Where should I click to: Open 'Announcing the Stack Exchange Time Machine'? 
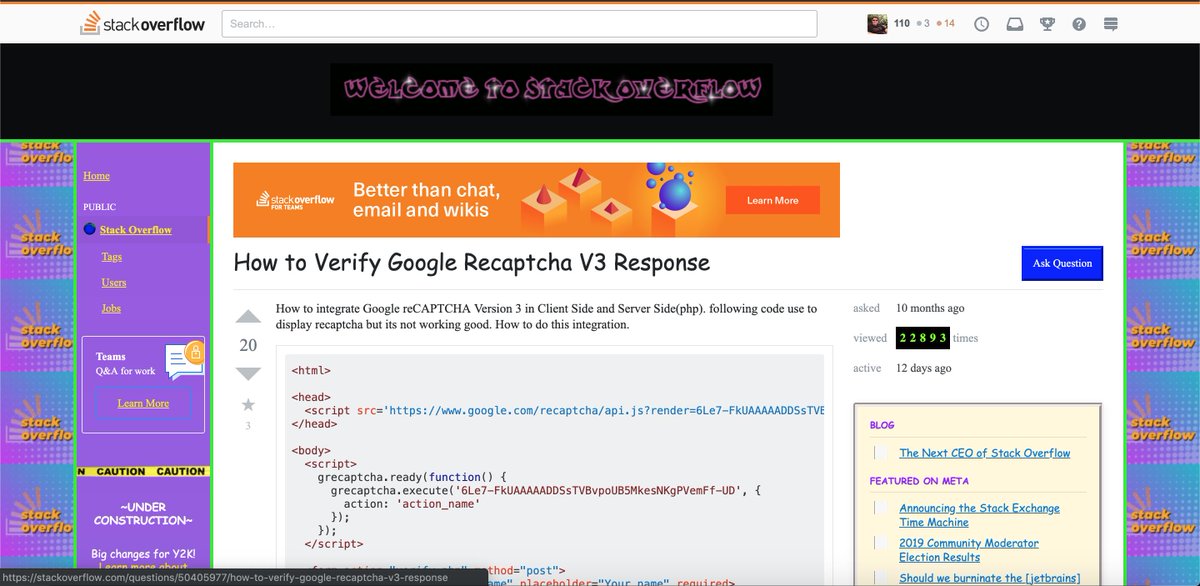tap(979, 515)
